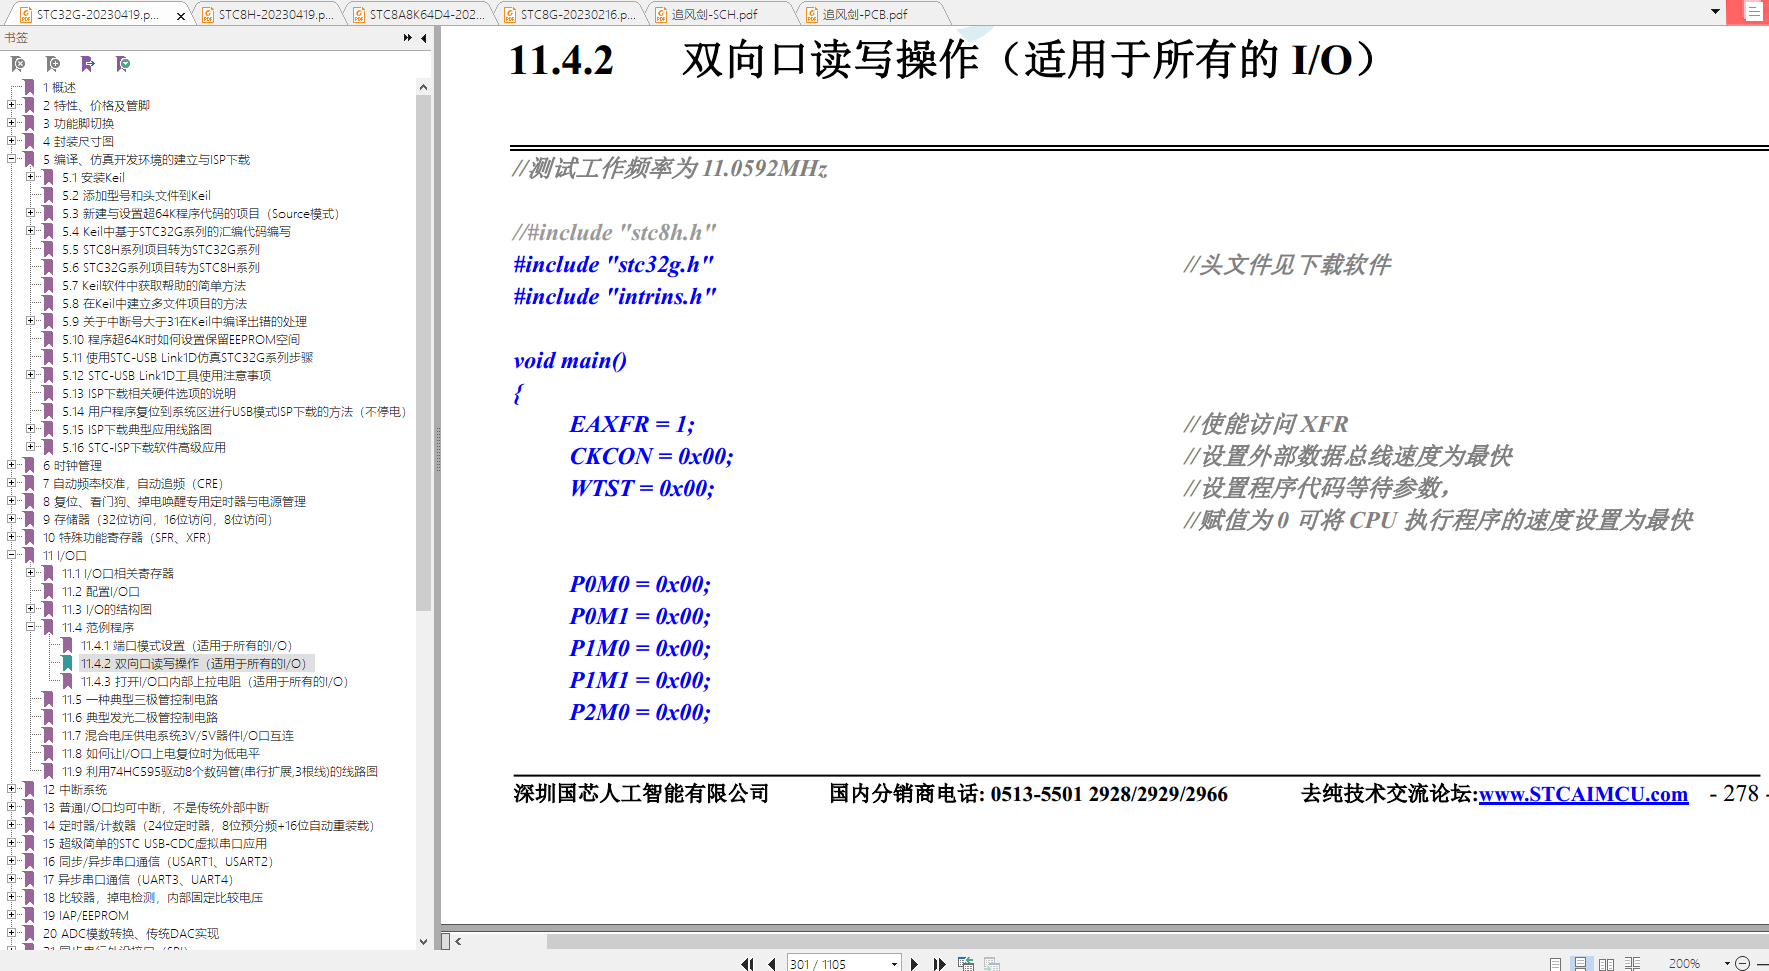Open bookmark 5.10 程序超64K时如何设置保留EEPROM空间
The height and width of the screenshot is (971, 1769).
tap(181, 340)
